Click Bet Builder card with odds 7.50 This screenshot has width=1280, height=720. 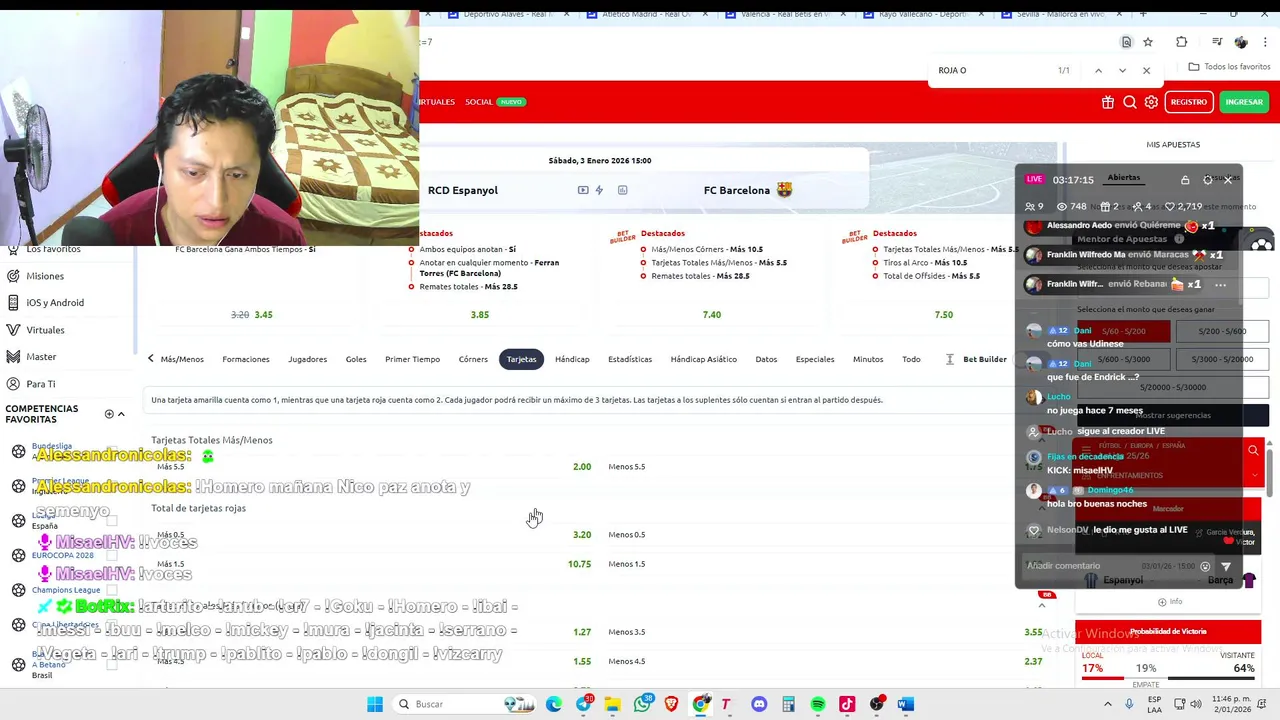943,275
